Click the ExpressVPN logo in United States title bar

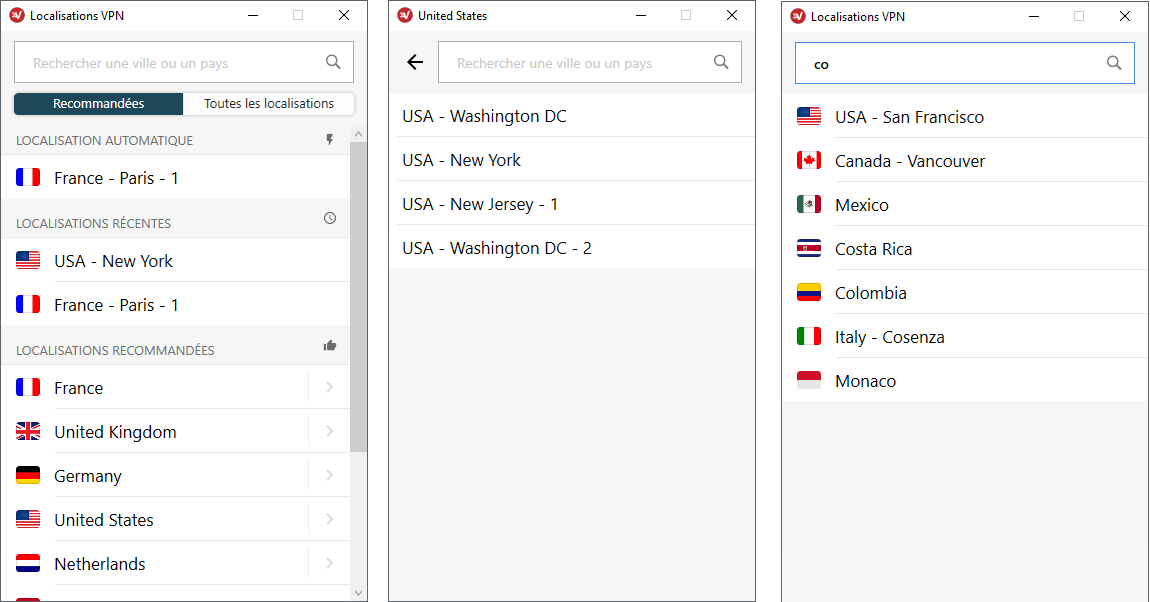tap(405, 15)
